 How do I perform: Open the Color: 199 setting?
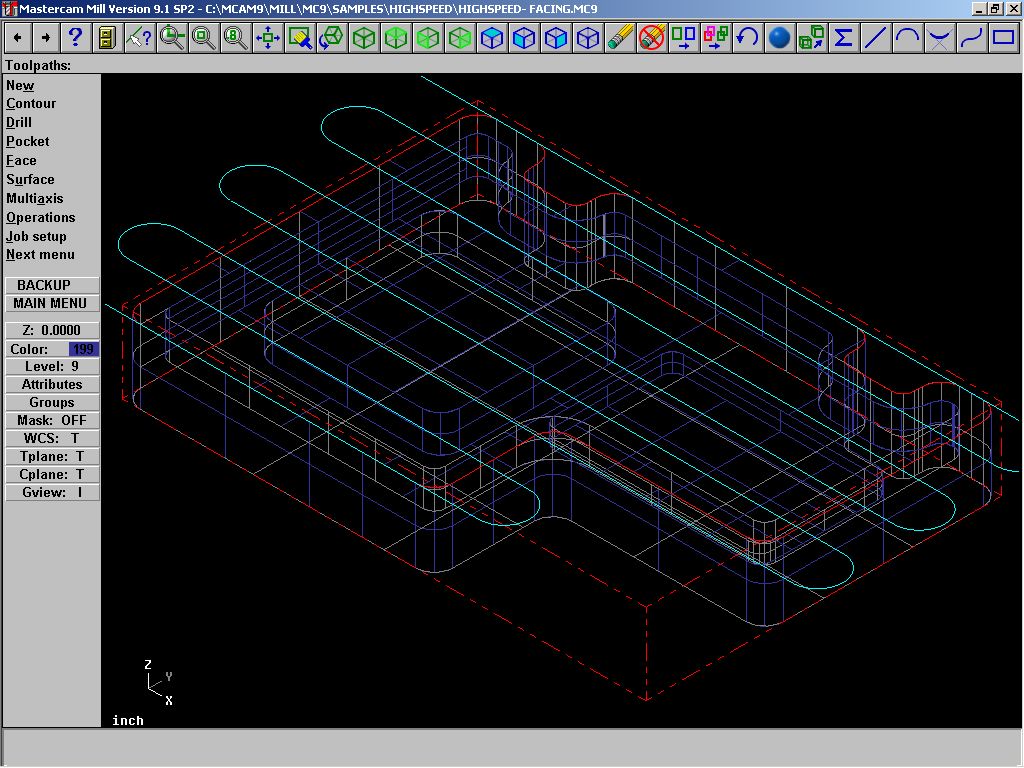tap(52, 349)
